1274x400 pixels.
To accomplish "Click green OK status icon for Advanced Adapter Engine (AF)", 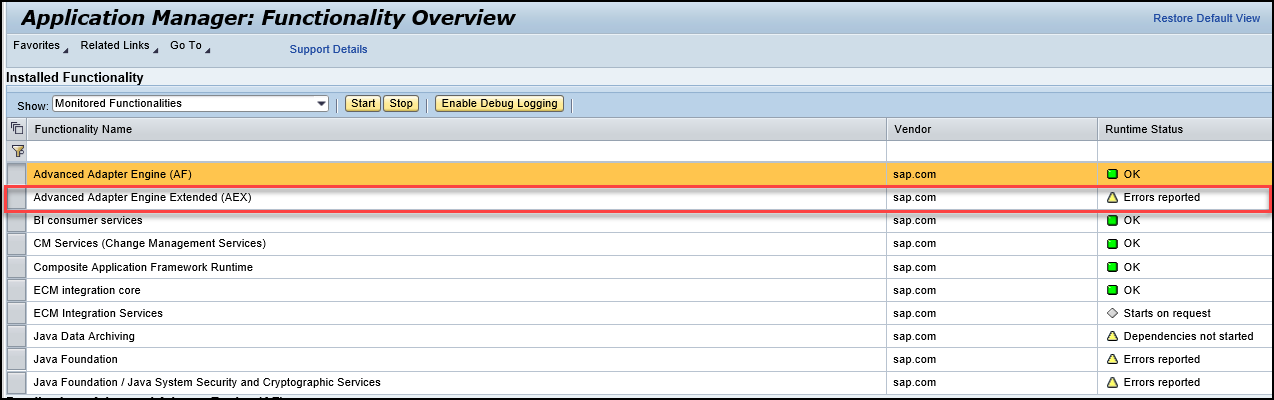I will click(1112, 174).
